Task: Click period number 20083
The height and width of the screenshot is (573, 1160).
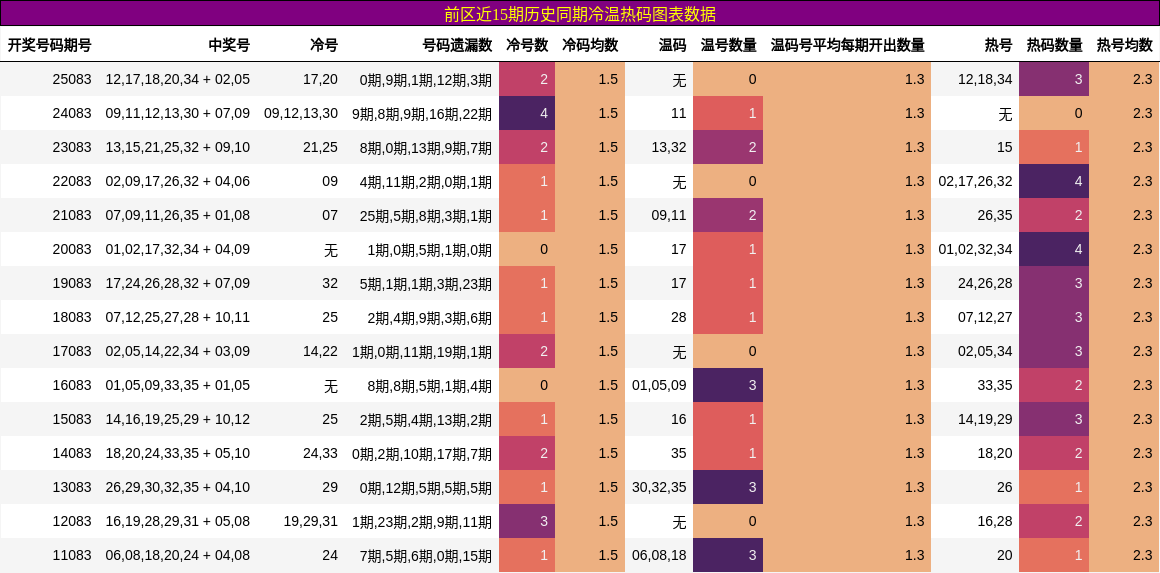Action: click(x=72, y=249)
